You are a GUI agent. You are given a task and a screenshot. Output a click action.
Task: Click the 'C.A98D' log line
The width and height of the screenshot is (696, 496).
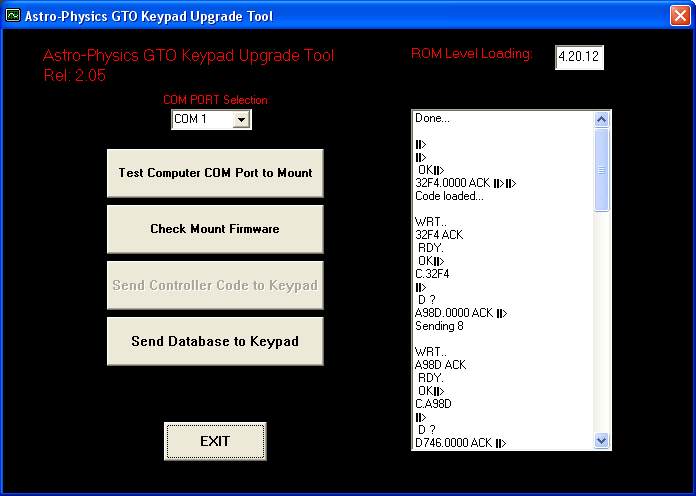click(433, 404)
